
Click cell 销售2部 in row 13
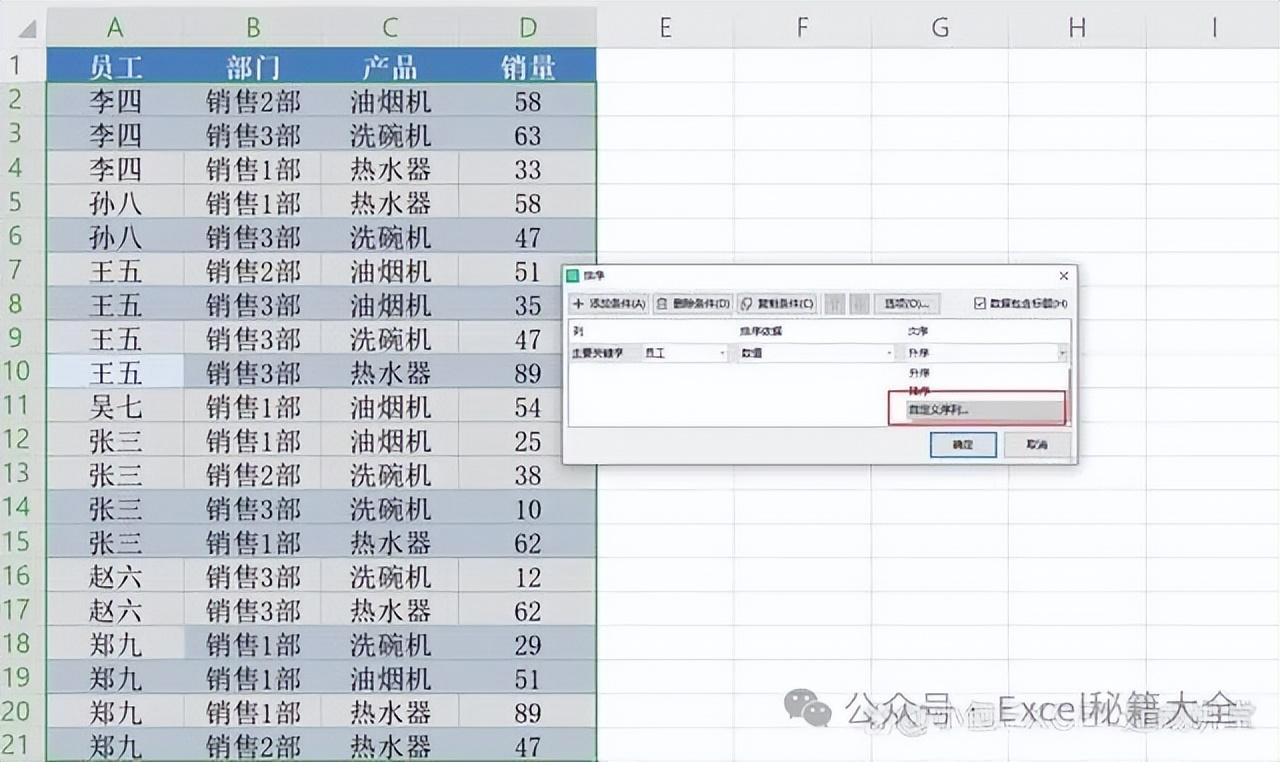(253, 474)
